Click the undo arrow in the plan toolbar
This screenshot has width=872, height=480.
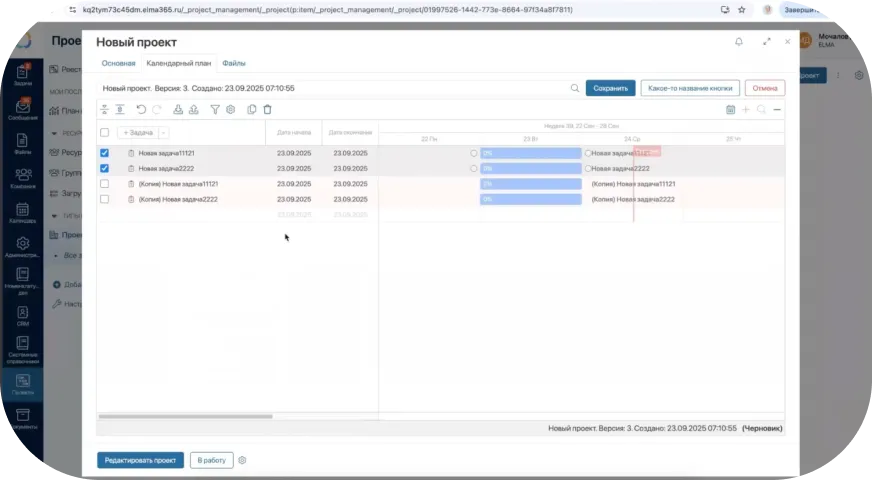pos(141,110)
